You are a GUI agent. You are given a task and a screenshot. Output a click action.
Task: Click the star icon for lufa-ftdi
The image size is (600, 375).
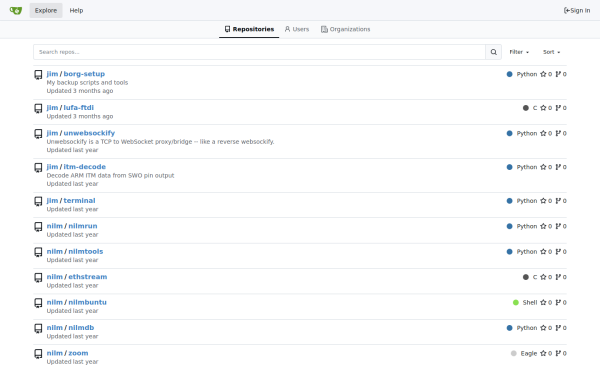coord(543,108)
